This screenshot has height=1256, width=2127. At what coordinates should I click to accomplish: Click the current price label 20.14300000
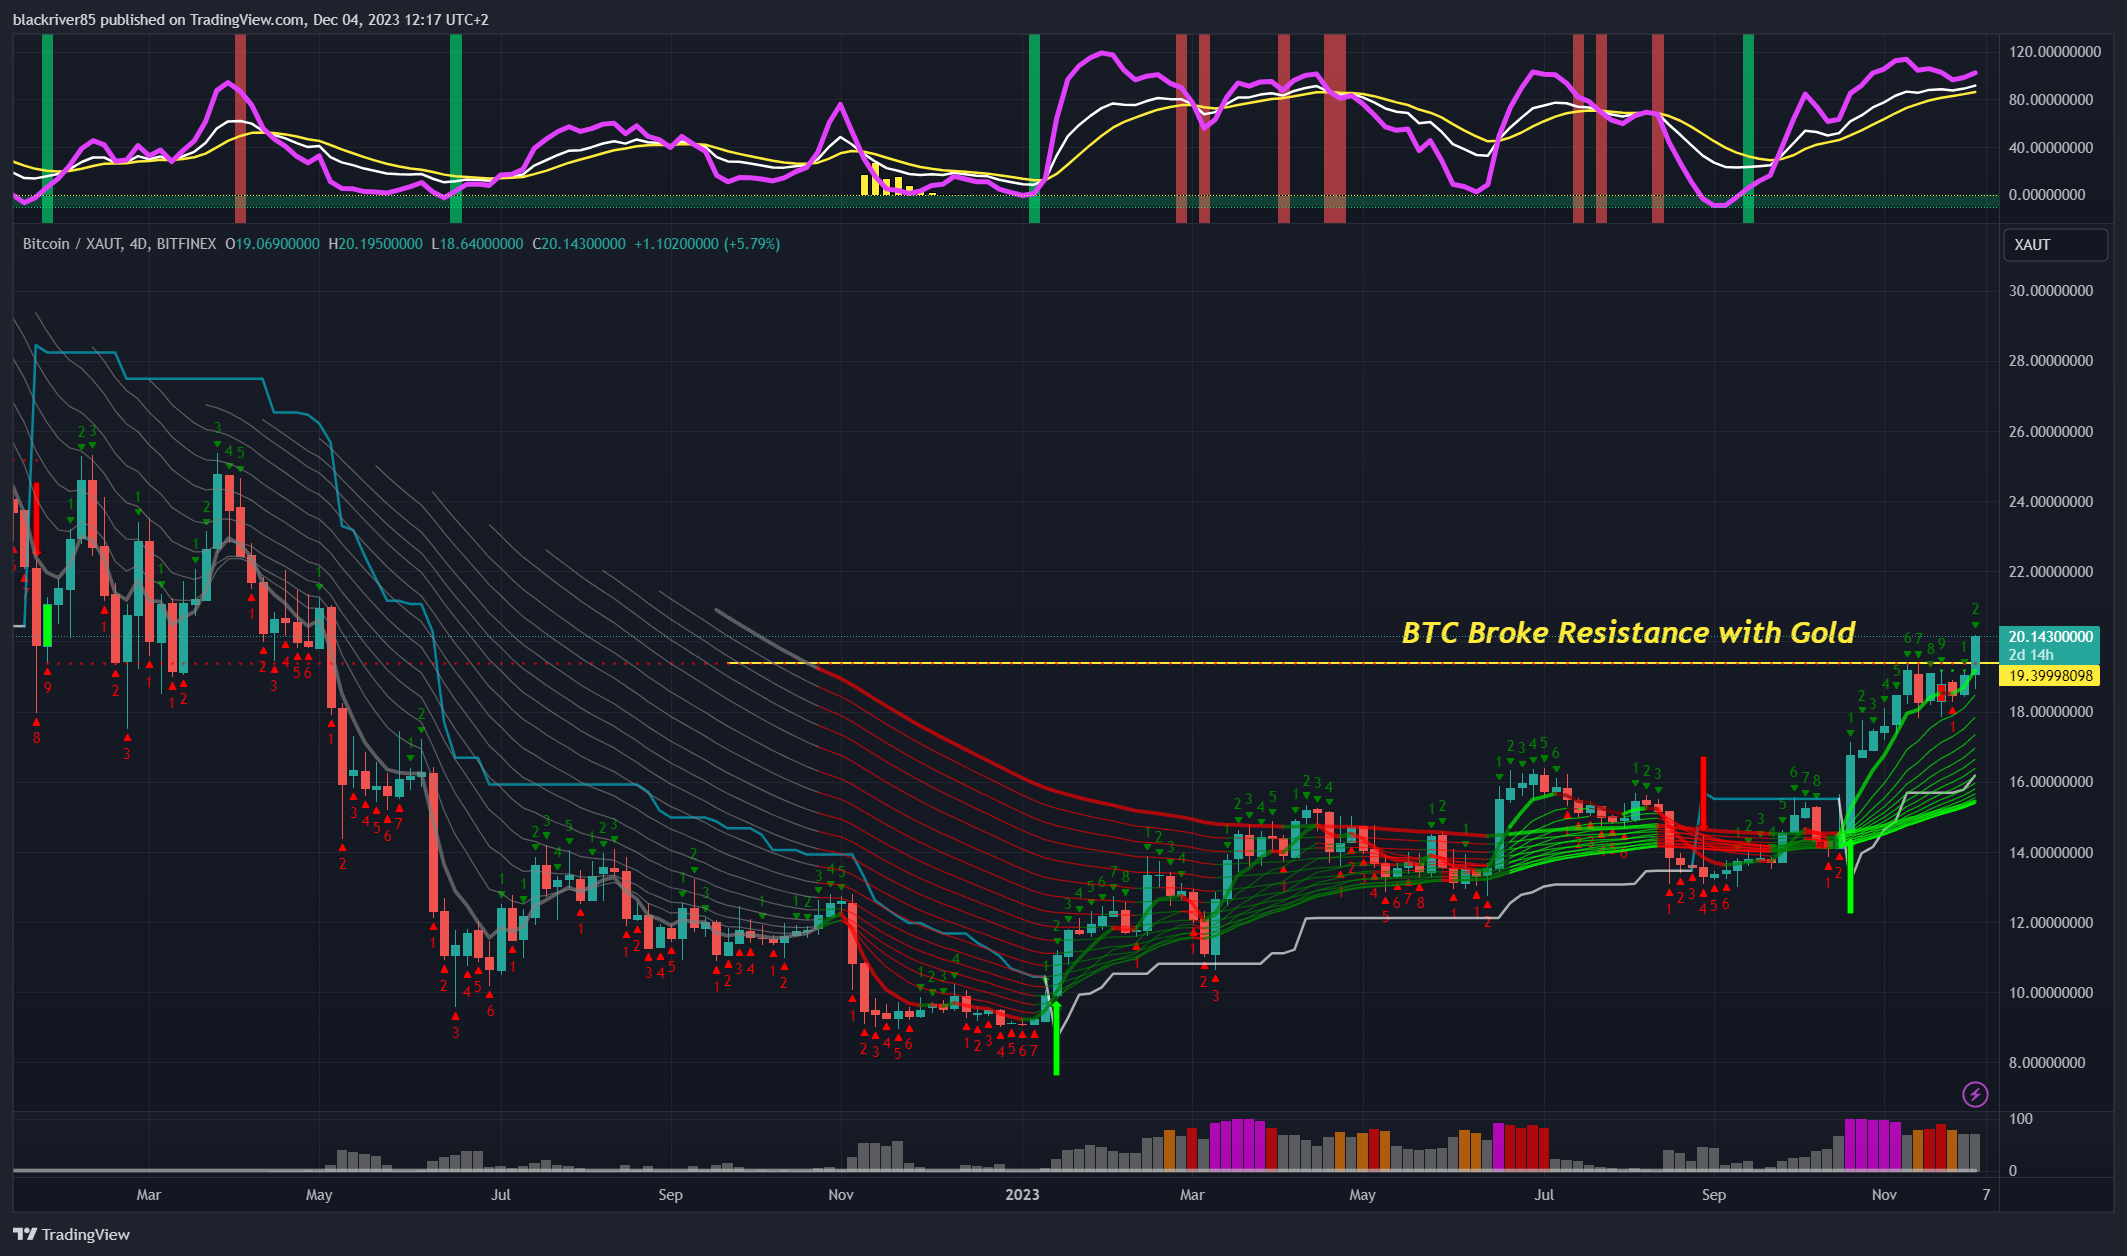(2050, 637)
